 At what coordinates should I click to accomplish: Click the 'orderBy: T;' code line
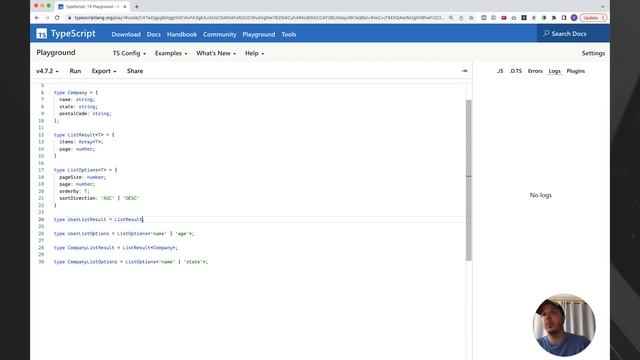click(74, 191)
